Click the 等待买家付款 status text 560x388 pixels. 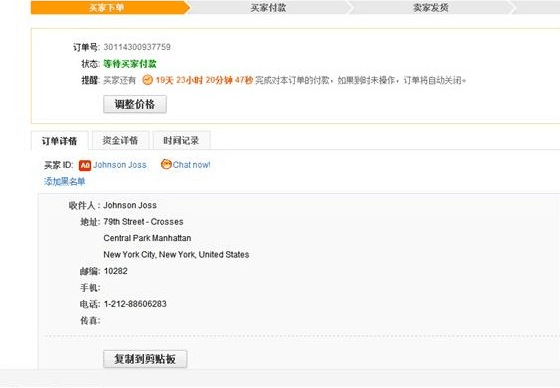130,64
